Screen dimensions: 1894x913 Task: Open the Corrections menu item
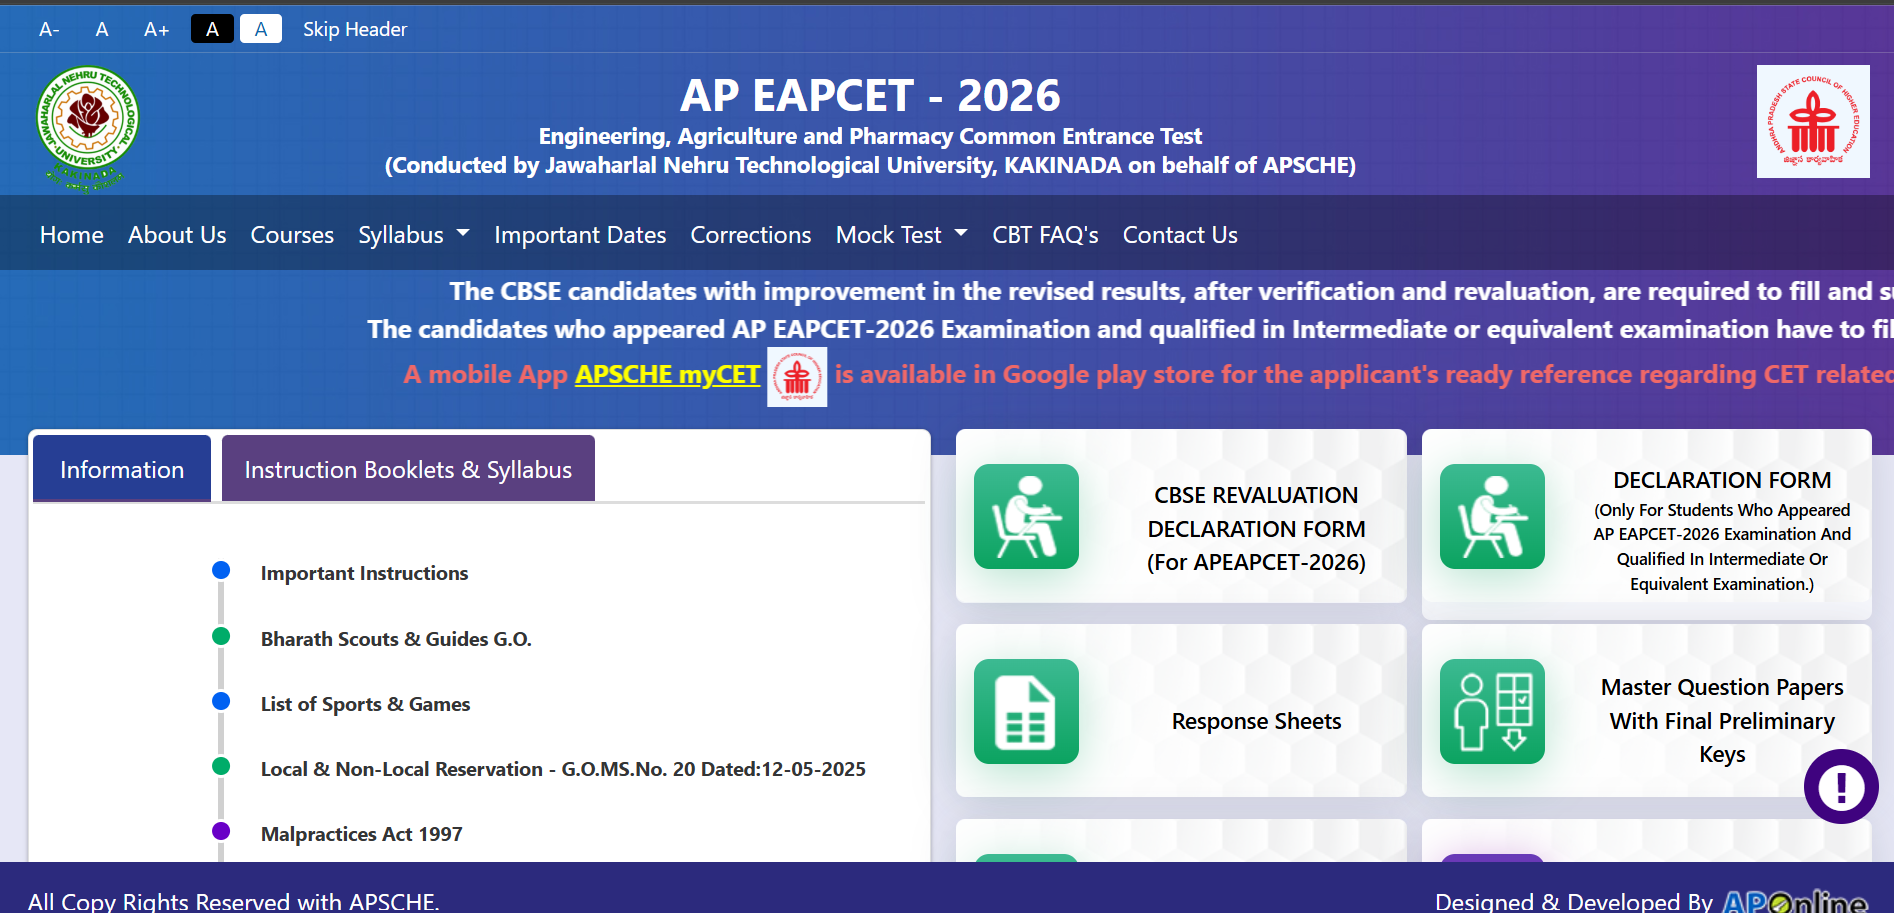(x=751, y=235)
